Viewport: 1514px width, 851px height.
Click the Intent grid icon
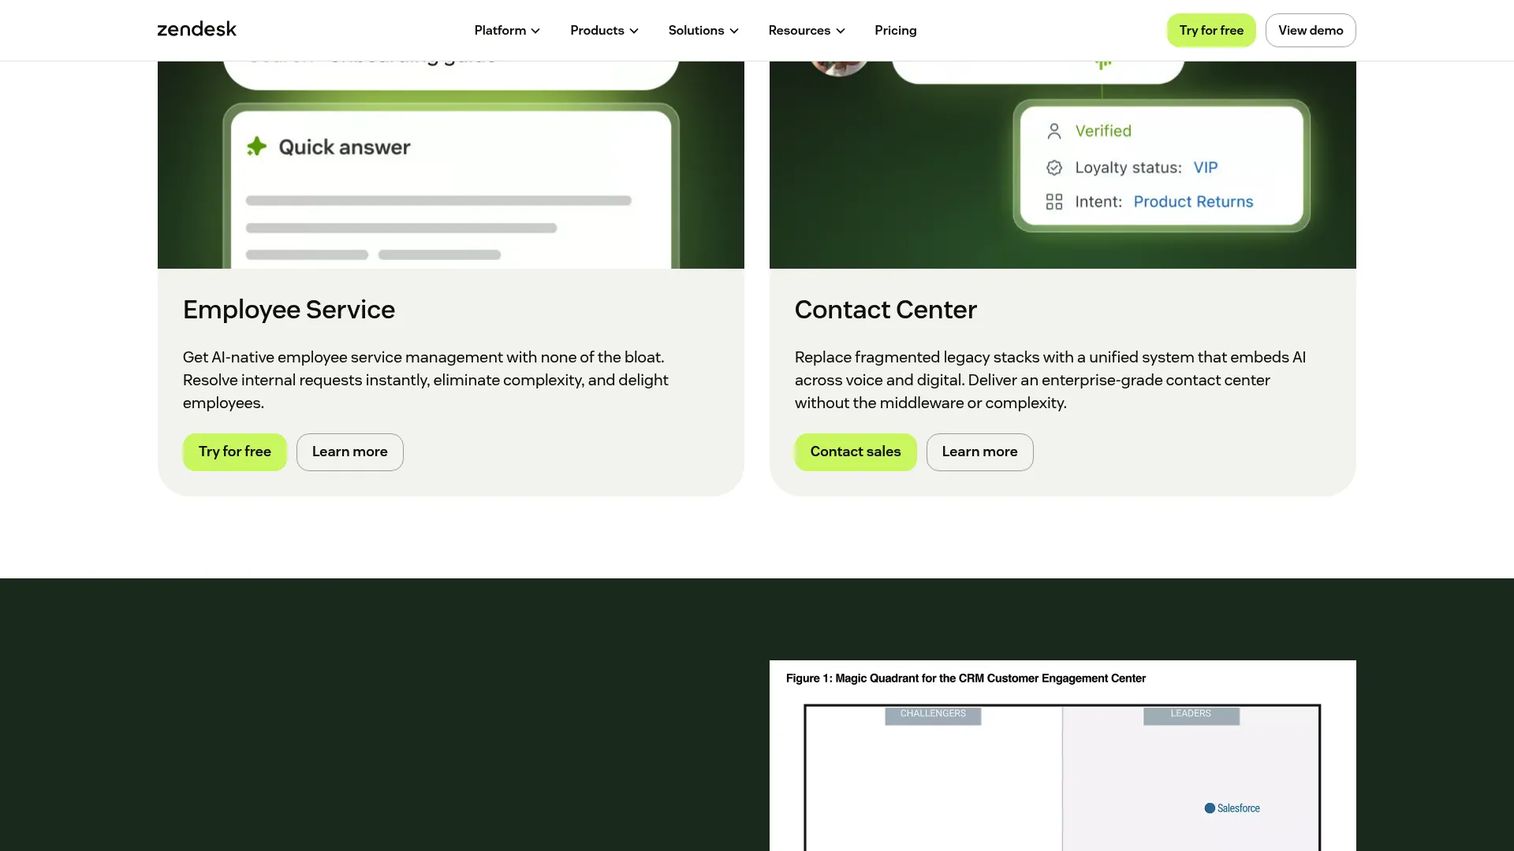(1054, 202)
